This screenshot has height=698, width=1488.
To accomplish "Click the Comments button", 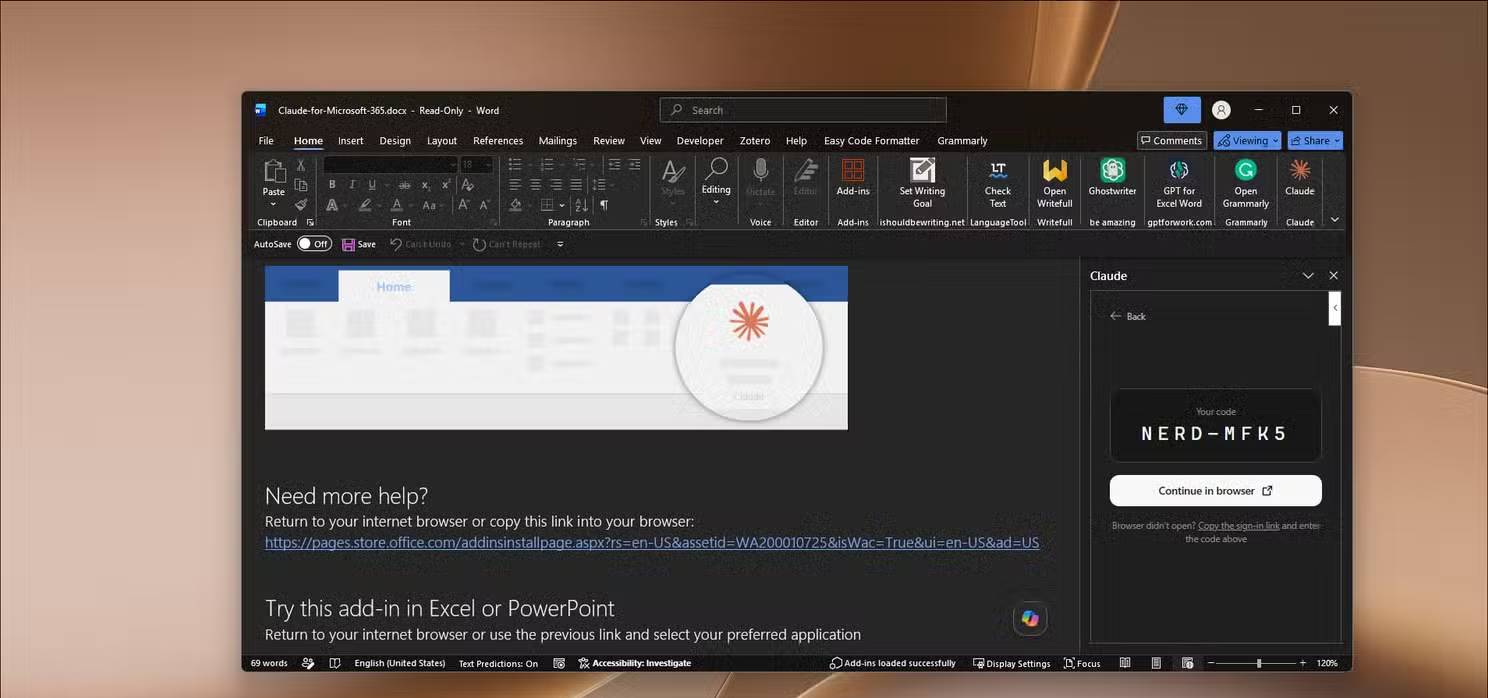I will point(1171,141).
